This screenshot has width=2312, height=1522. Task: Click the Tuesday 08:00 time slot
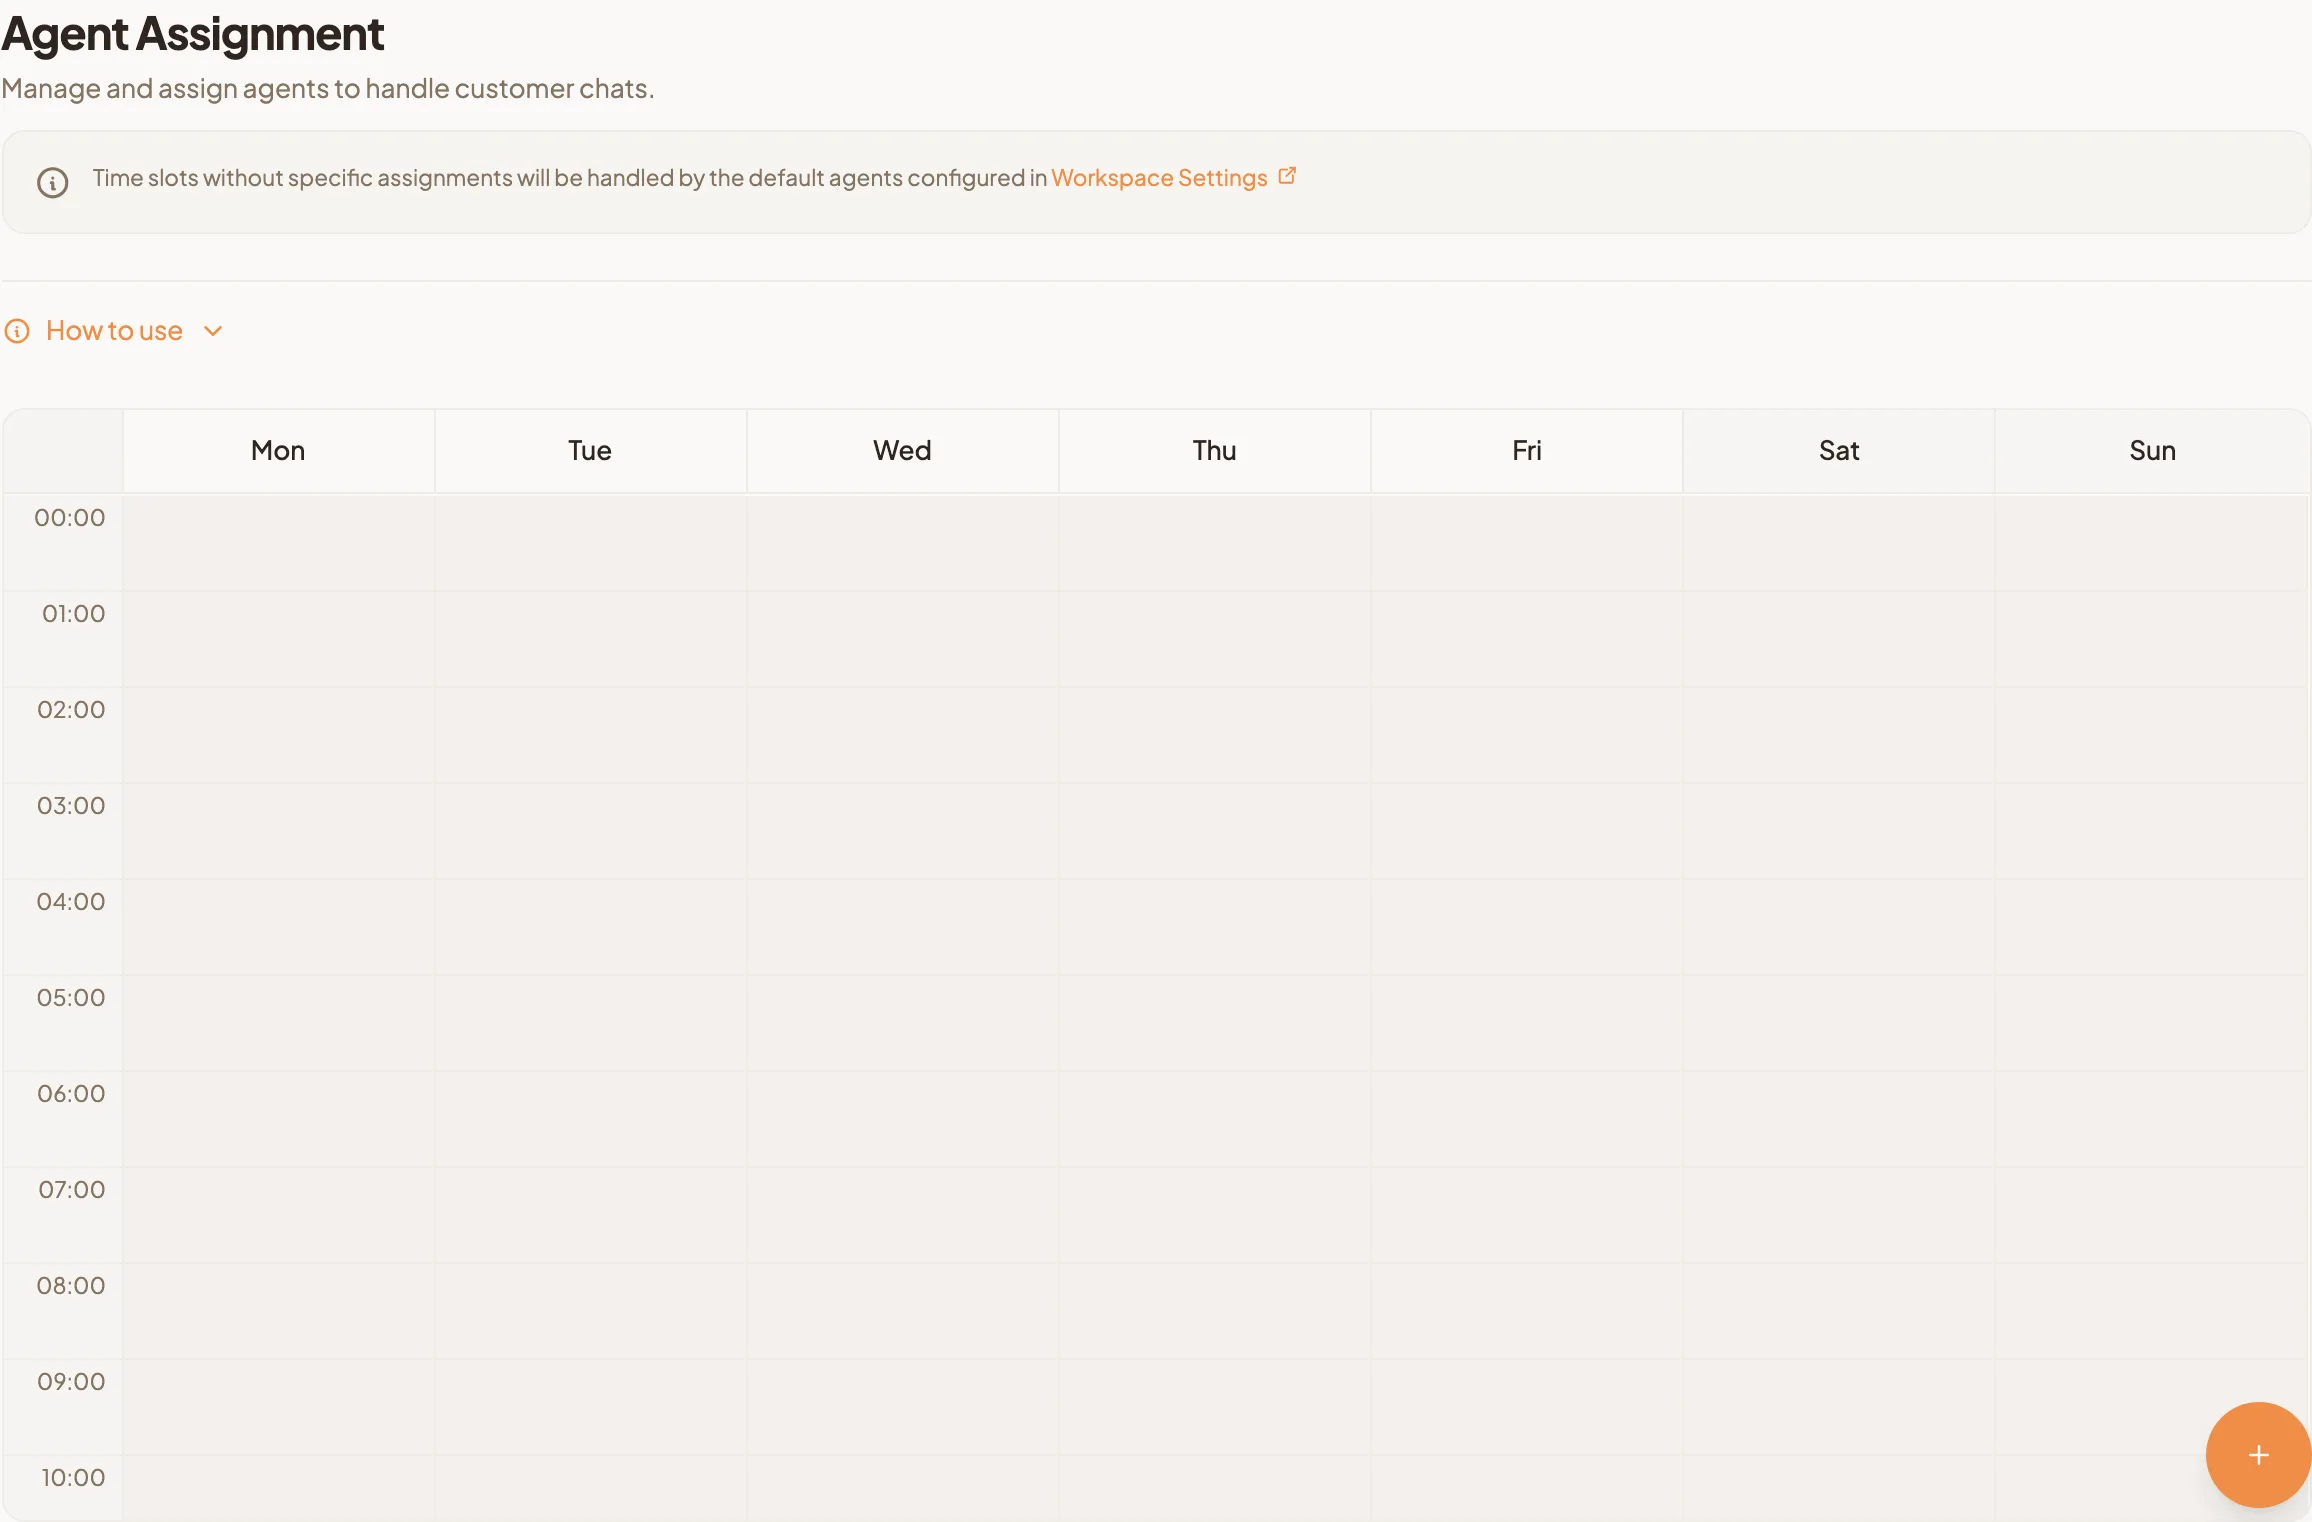590,1311
